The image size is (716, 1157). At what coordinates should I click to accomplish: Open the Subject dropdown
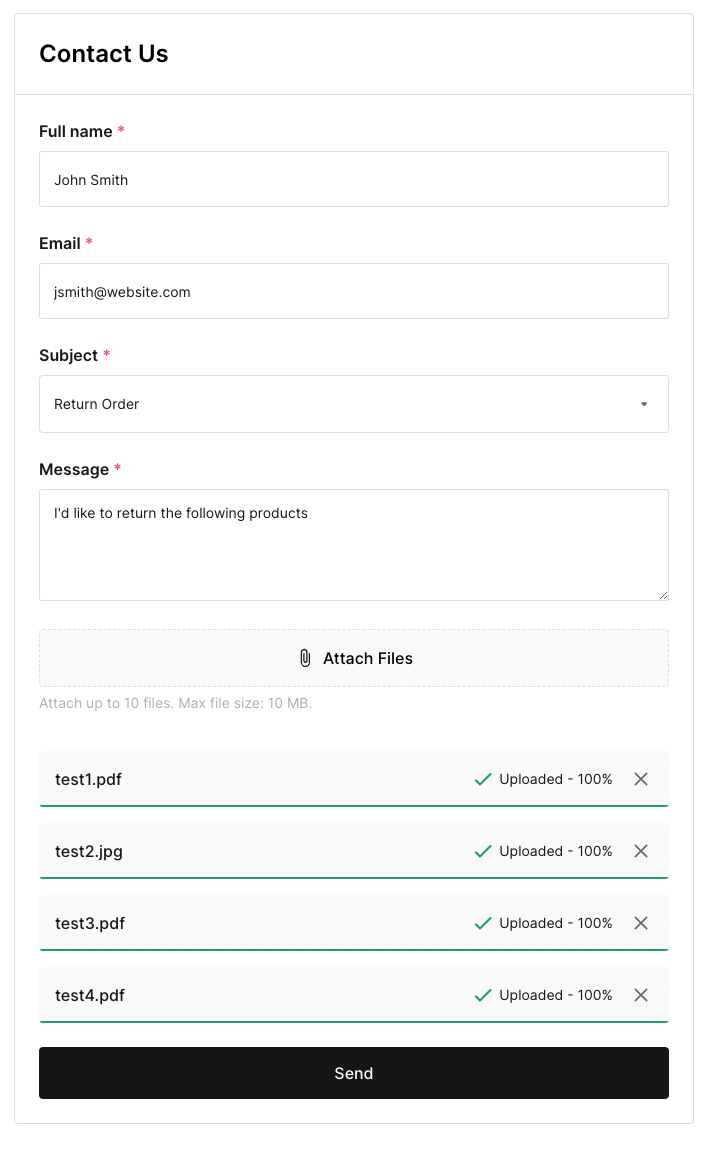[353, 404]
